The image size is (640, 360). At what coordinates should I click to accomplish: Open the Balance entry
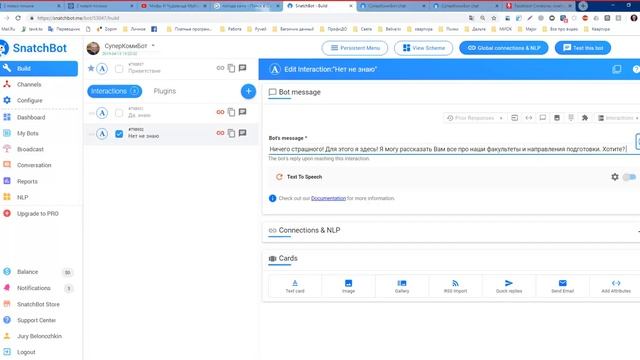pos(27,272)
